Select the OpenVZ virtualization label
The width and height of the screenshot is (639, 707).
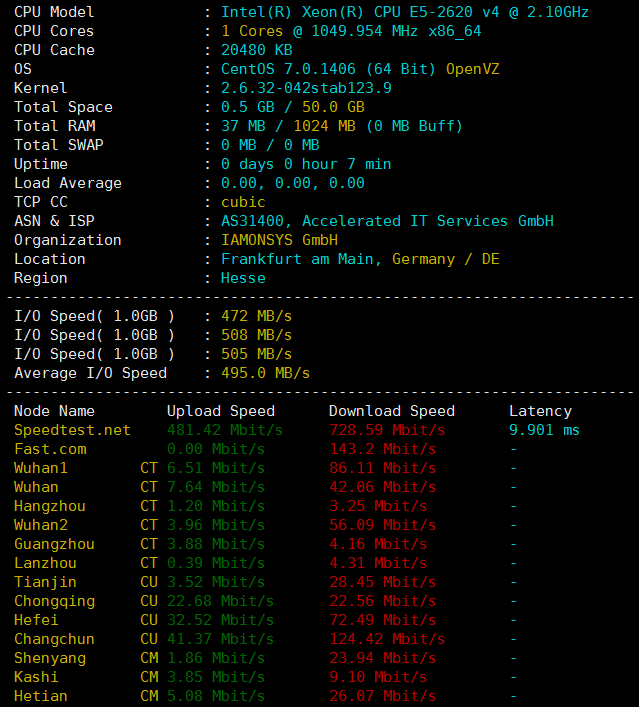[x=473, y=69]
